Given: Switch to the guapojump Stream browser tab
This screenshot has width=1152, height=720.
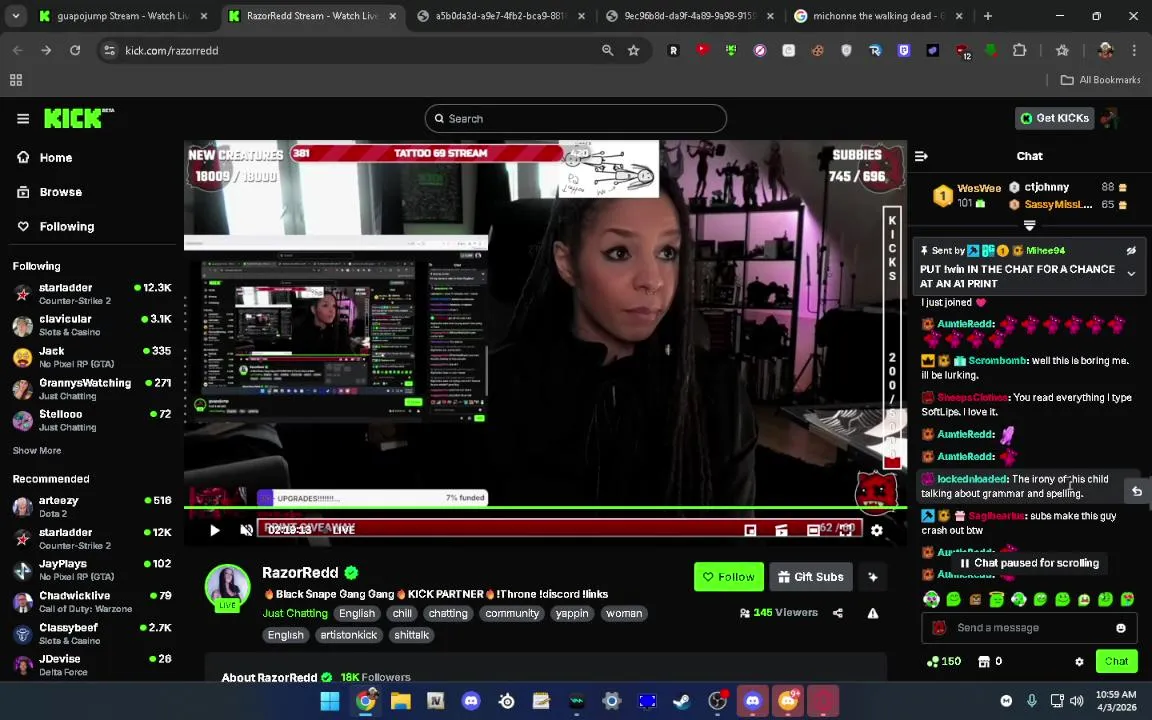Looking at the screenshot, I should [x=123, y=15].
